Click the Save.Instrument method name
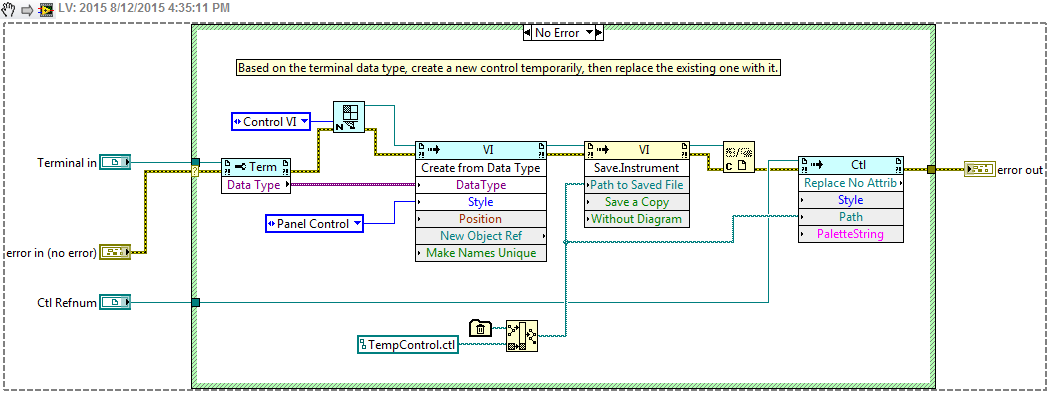This screenshot has width=1050, height=394. (x=637, y=168)
